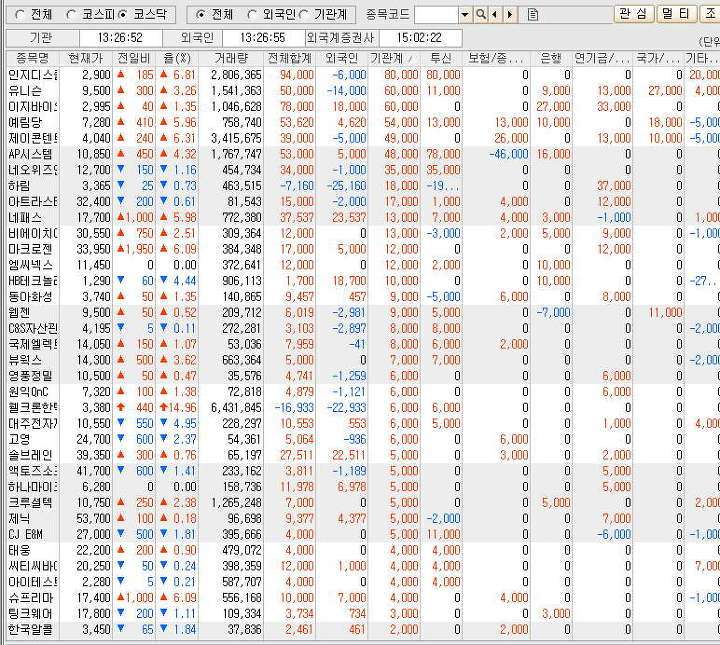The width and height of the screenshot is (720, 645).
Task: Click the -46,000 insurance value
Action: tap(509, 154)
